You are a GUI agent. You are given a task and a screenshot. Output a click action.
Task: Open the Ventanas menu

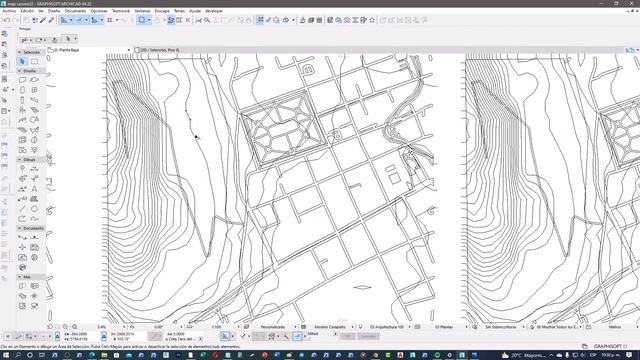[x=142, y=11]
